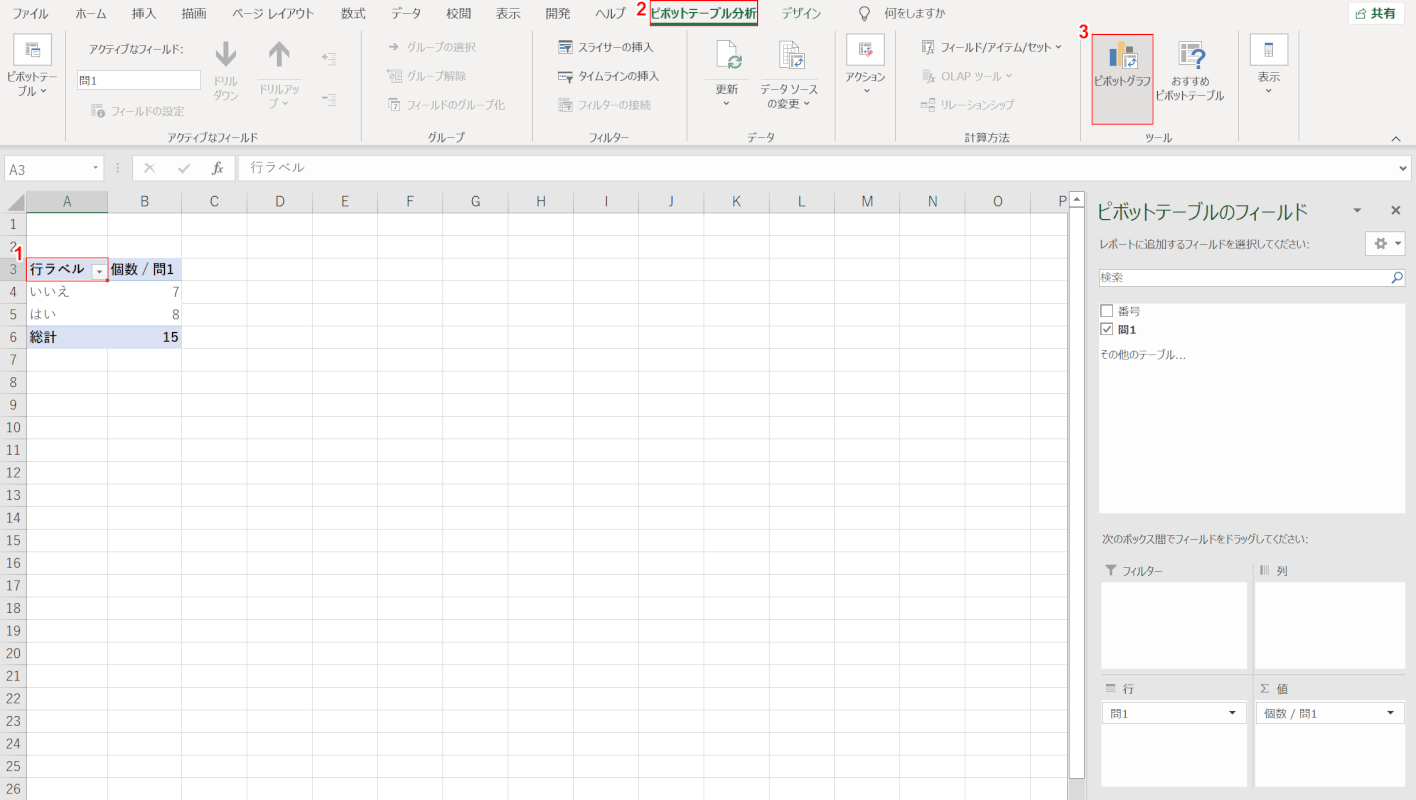Close the ピボットテーブルのフィールド pane
The image size is (1416, 800).
tap(1396, 210)
